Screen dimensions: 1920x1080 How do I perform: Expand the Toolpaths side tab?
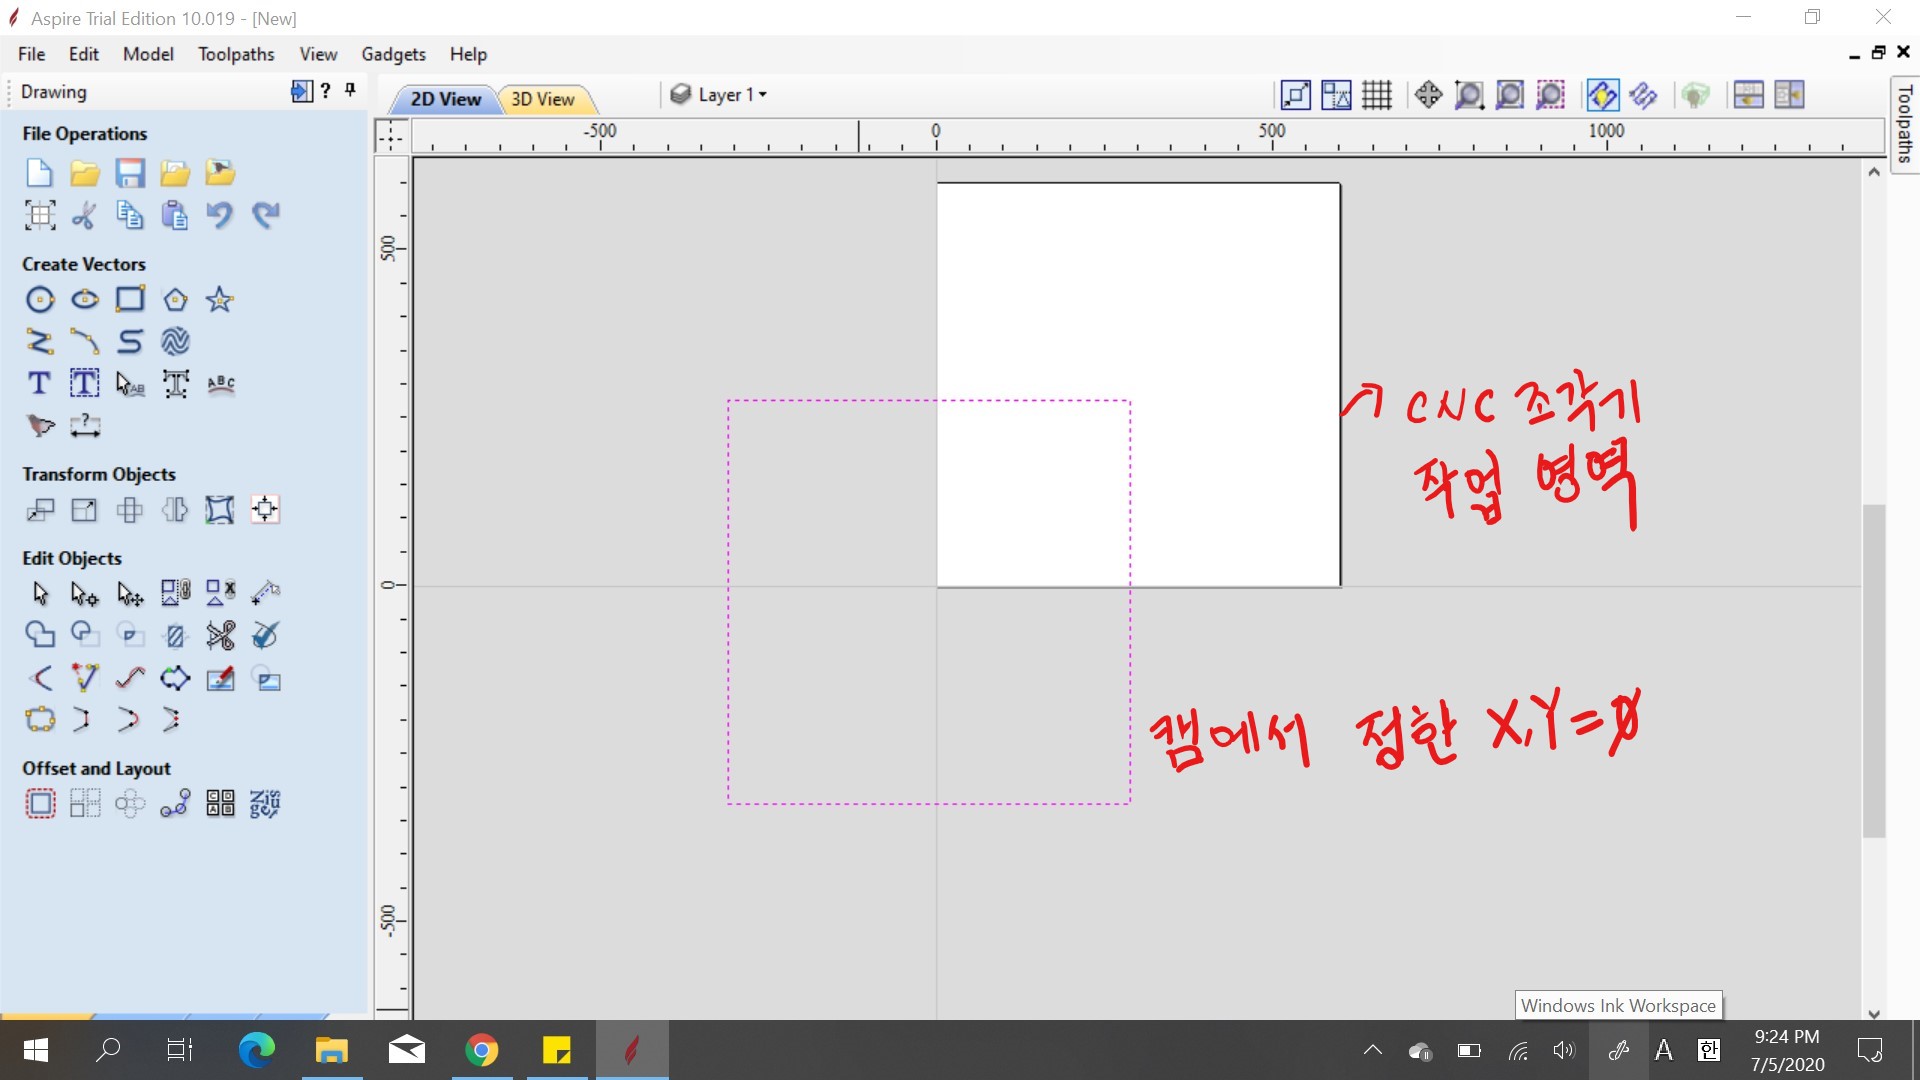(x=1905, y=123)
